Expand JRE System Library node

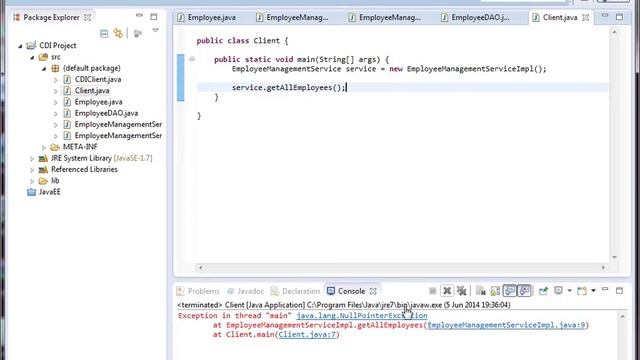pos(32,158)
